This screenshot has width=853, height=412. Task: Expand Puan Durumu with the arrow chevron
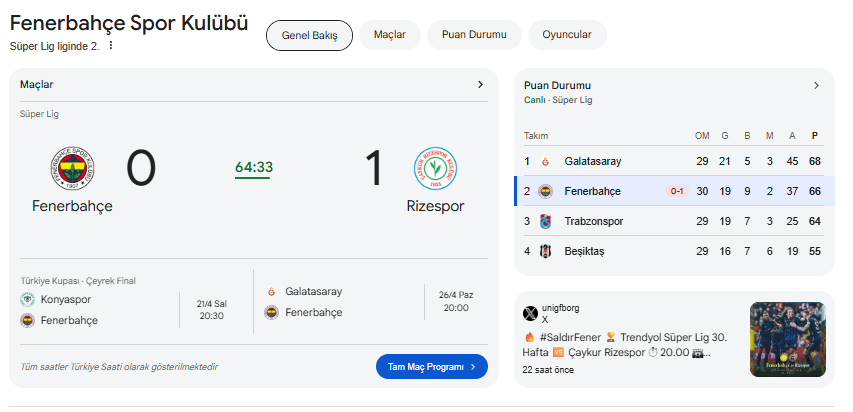click(816, 85)
